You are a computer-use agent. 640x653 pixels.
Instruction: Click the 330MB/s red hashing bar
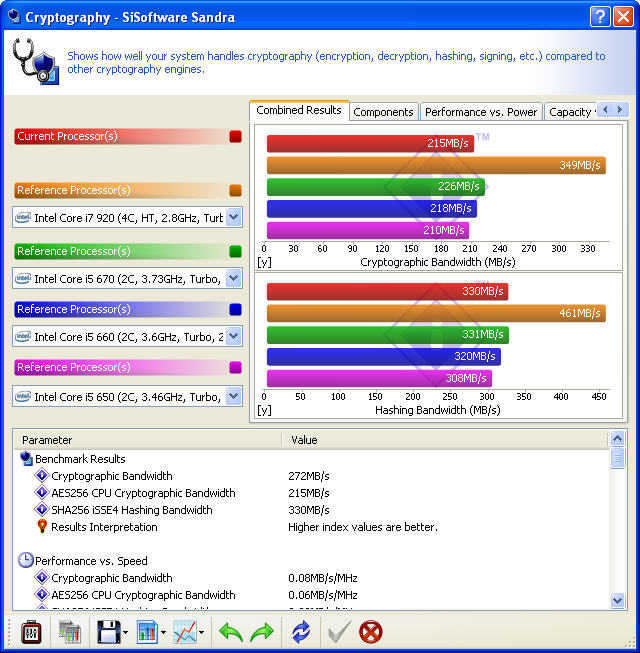387,292
